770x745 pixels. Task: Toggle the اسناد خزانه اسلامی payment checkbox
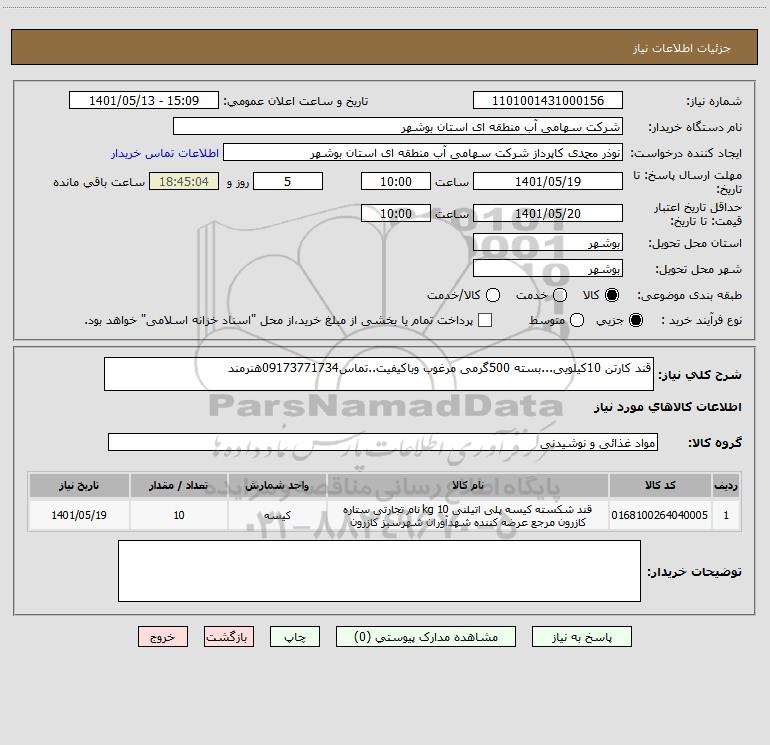(x=485, y=320)
